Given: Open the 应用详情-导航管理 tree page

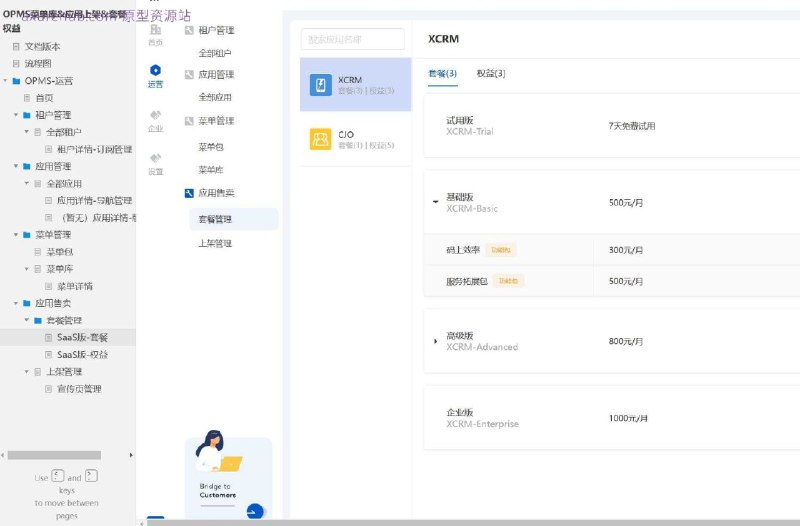Looking at the screenshot, I should click(94, 201).
